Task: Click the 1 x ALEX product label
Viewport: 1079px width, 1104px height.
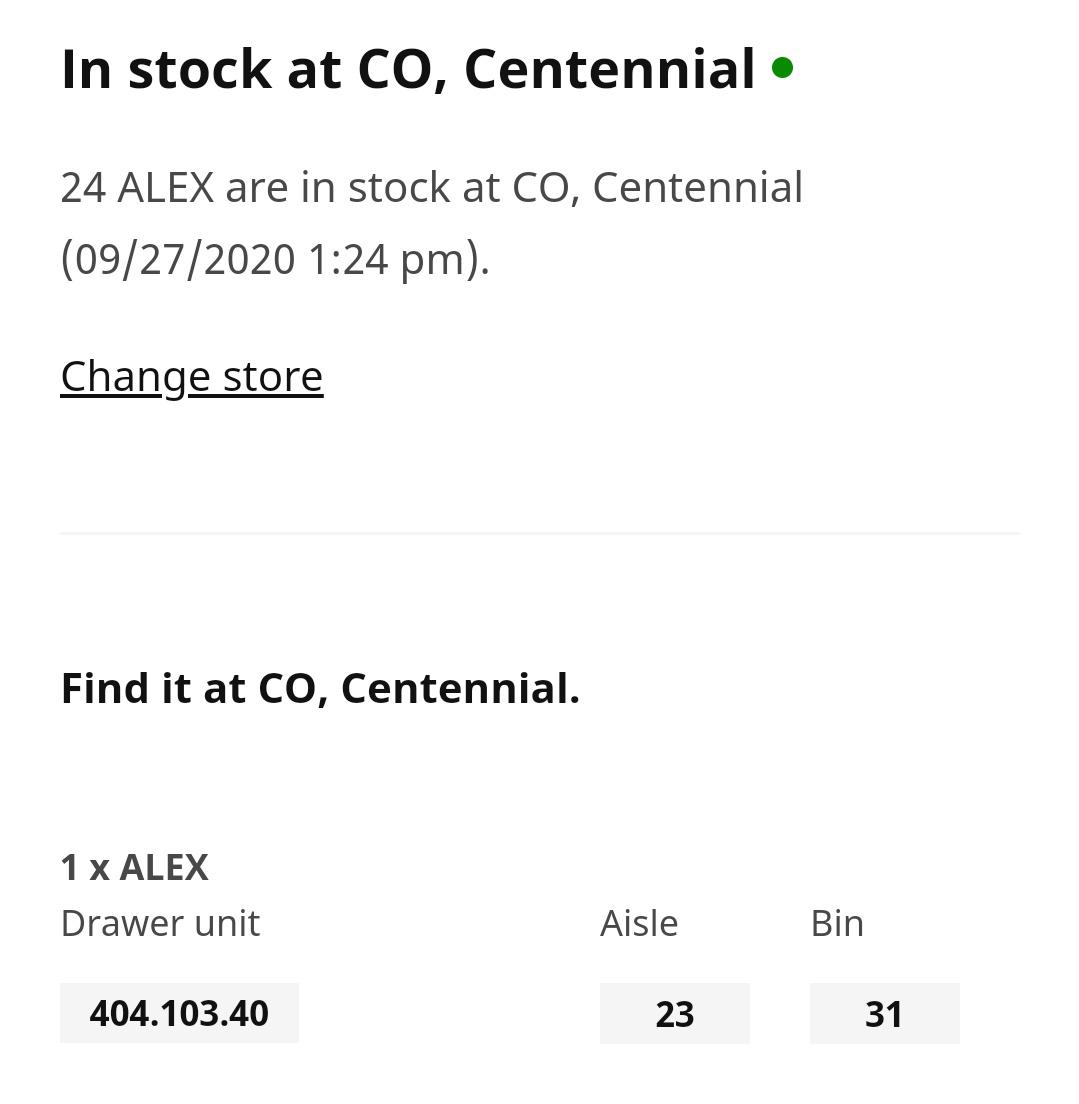Action: 134,866
